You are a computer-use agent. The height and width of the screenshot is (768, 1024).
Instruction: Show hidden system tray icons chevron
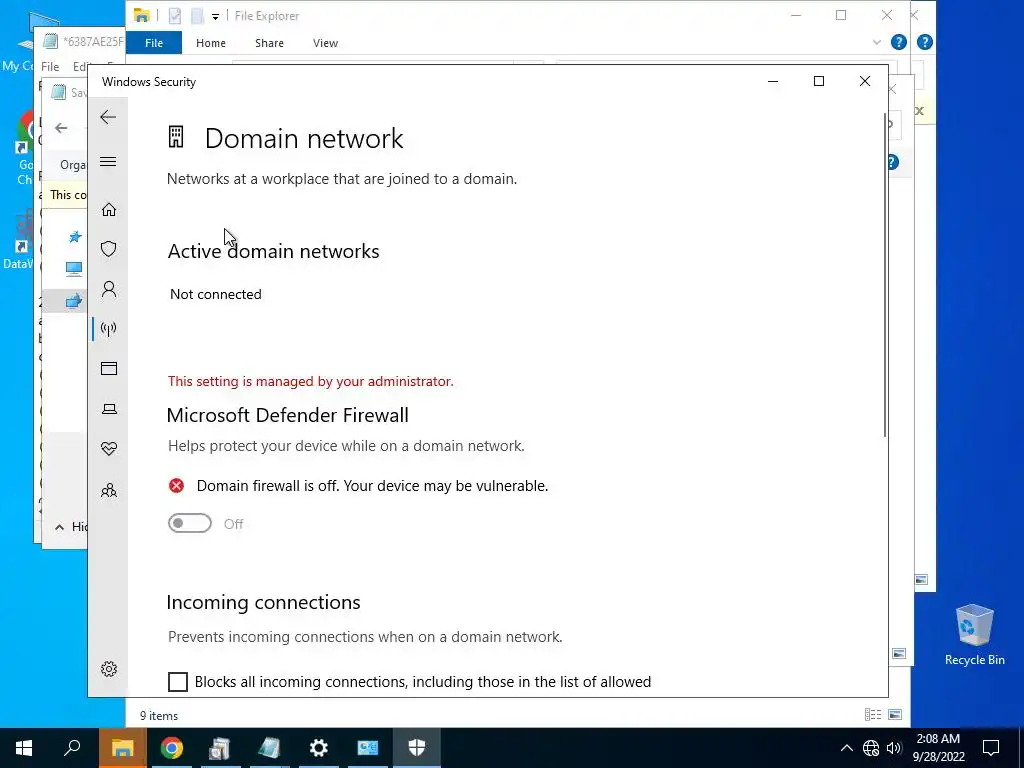point(846,748)
